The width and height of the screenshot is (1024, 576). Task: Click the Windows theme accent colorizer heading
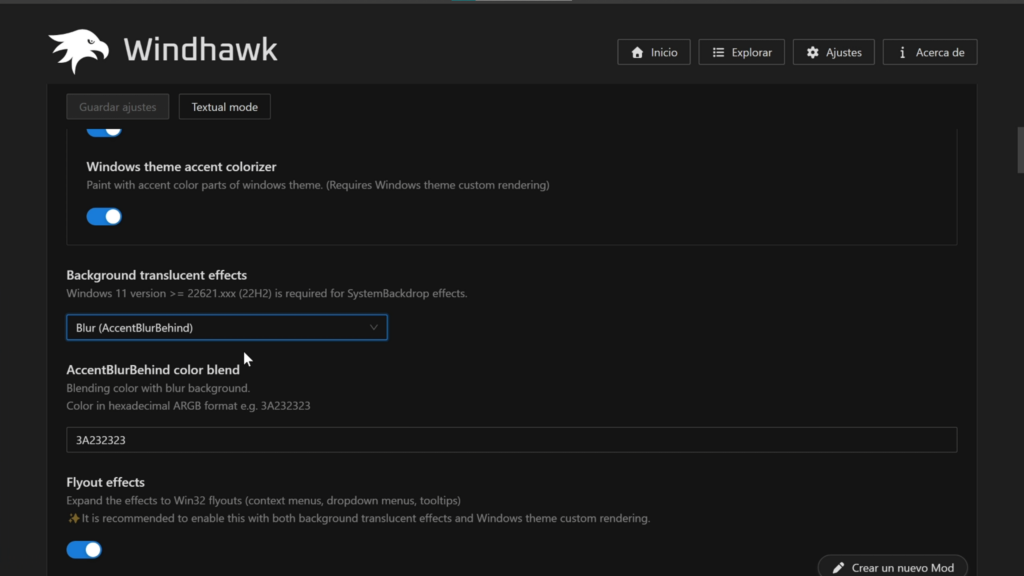point(181,167)
